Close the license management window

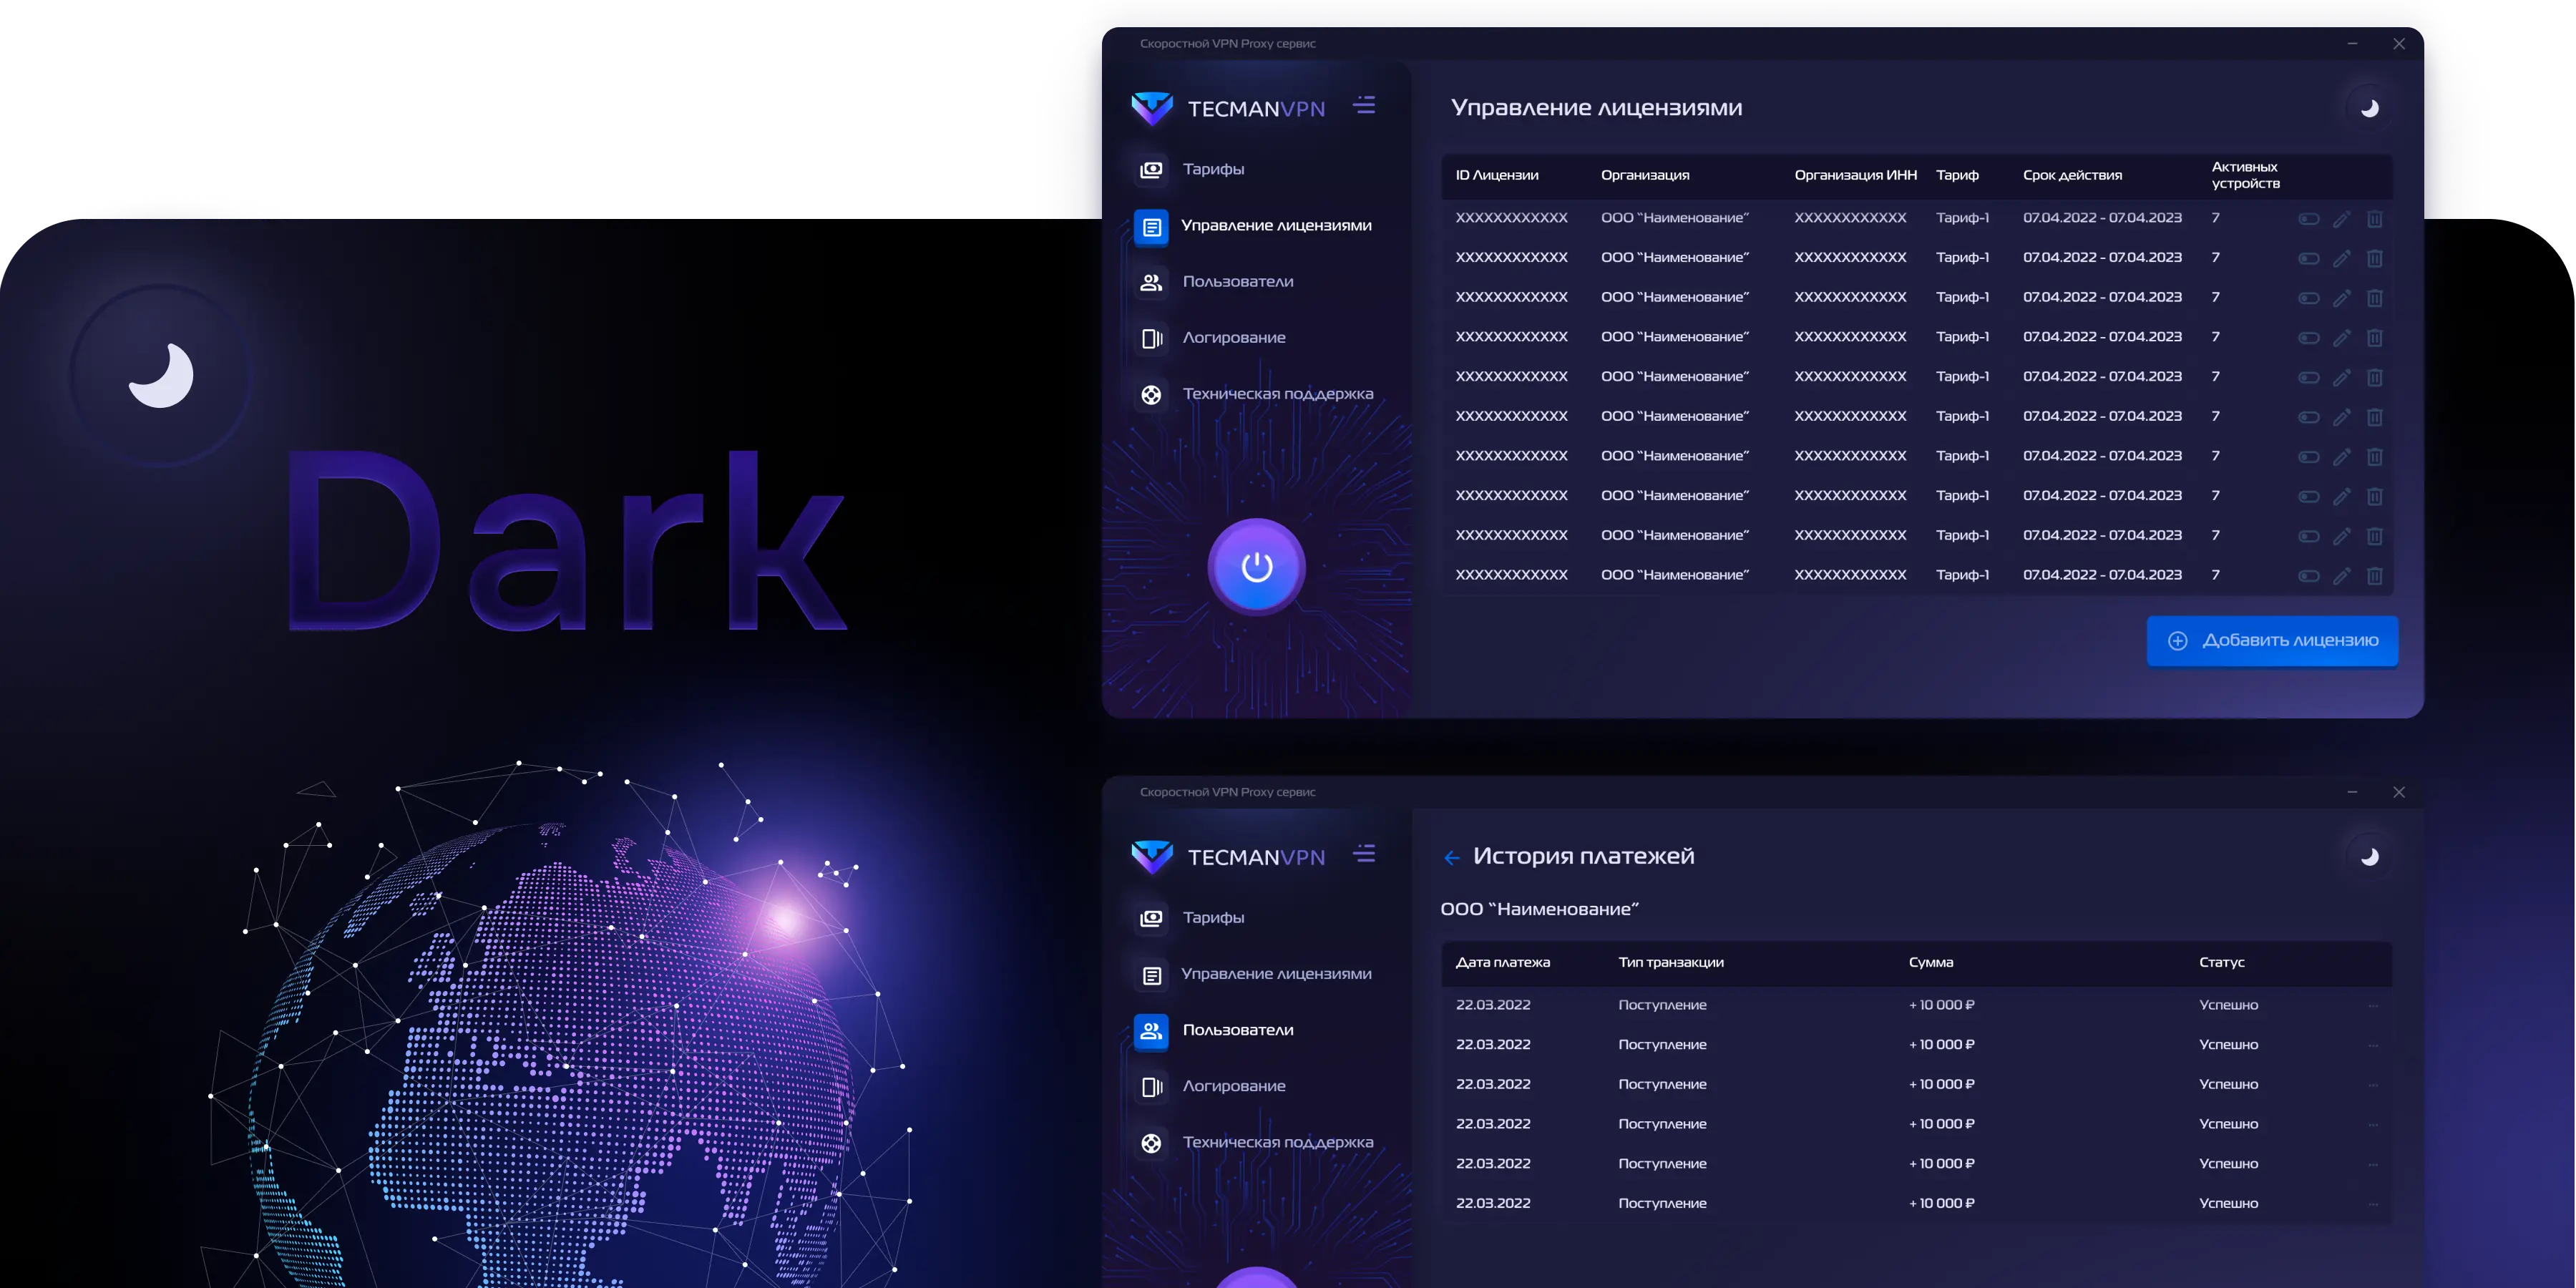tap(2398, 44)
